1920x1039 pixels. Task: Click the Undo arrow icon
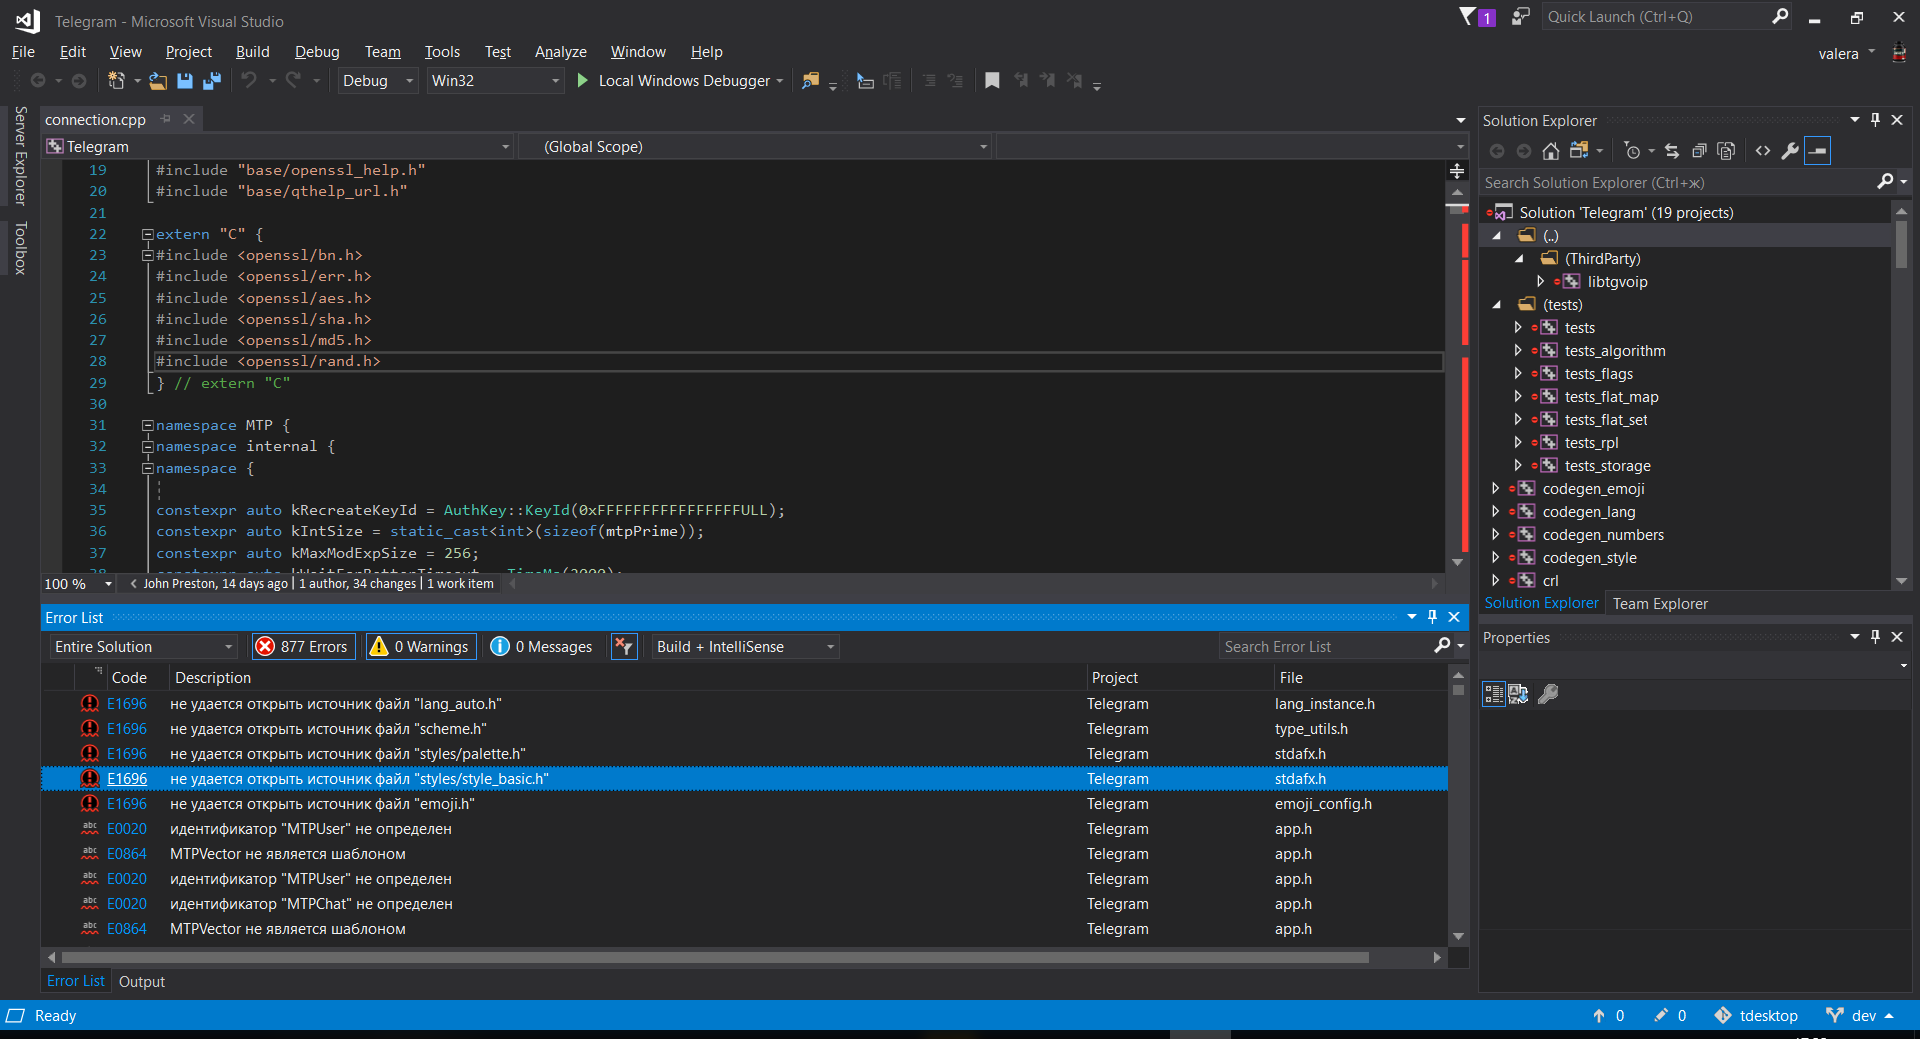pos(250,81)
